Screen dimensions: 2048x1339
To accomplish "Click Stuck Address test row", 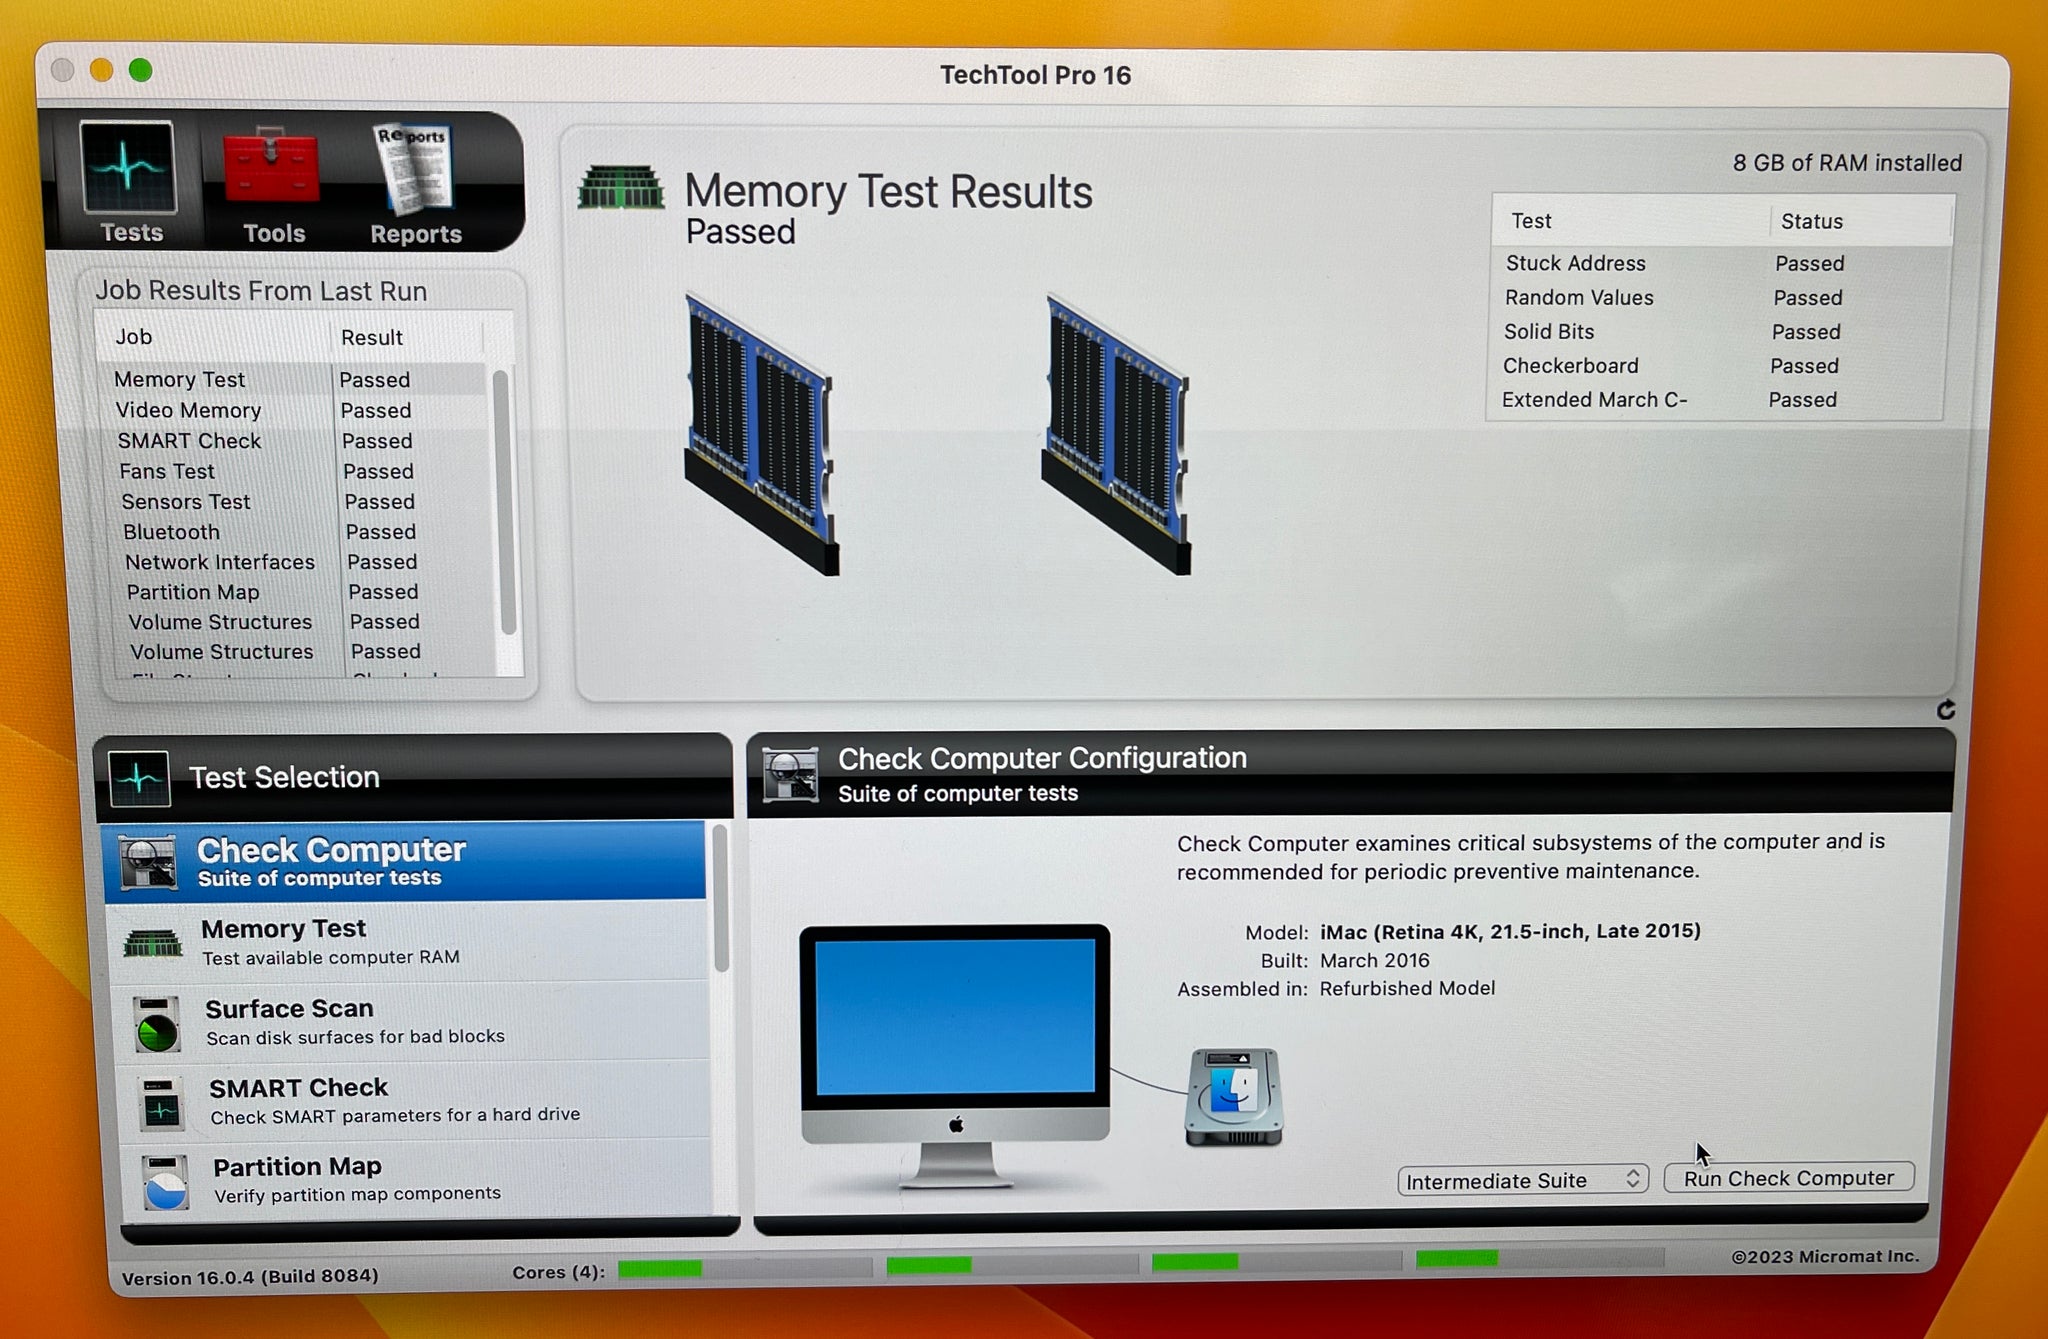I will [x=1720, y=263].
